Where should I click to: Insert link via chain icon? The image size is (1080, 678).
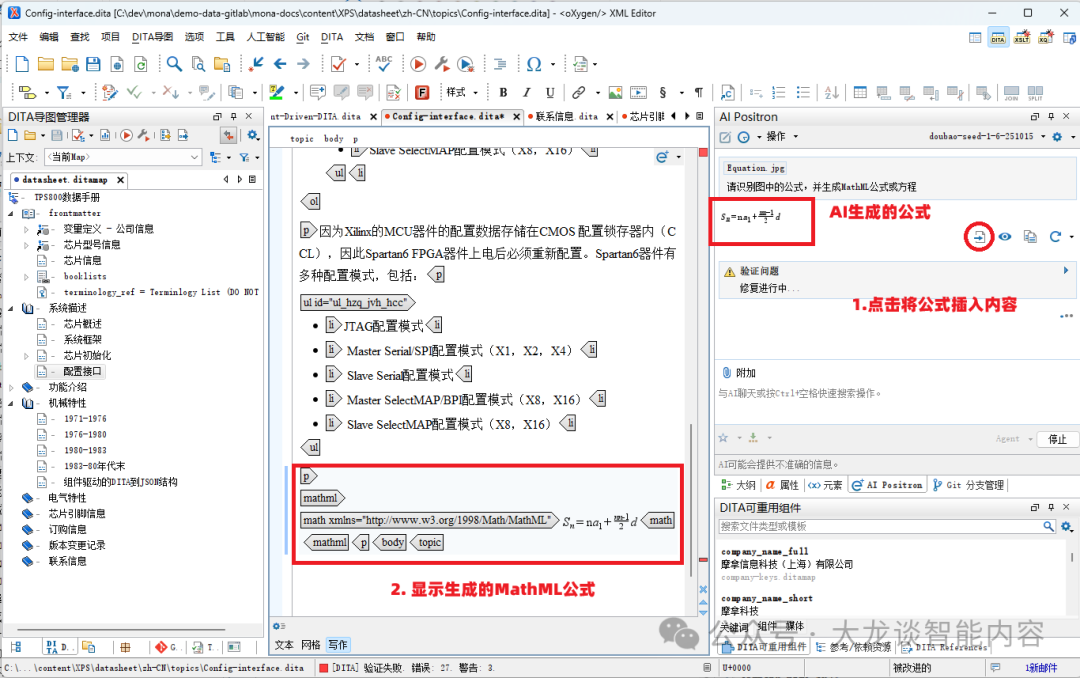click(579, 92)
